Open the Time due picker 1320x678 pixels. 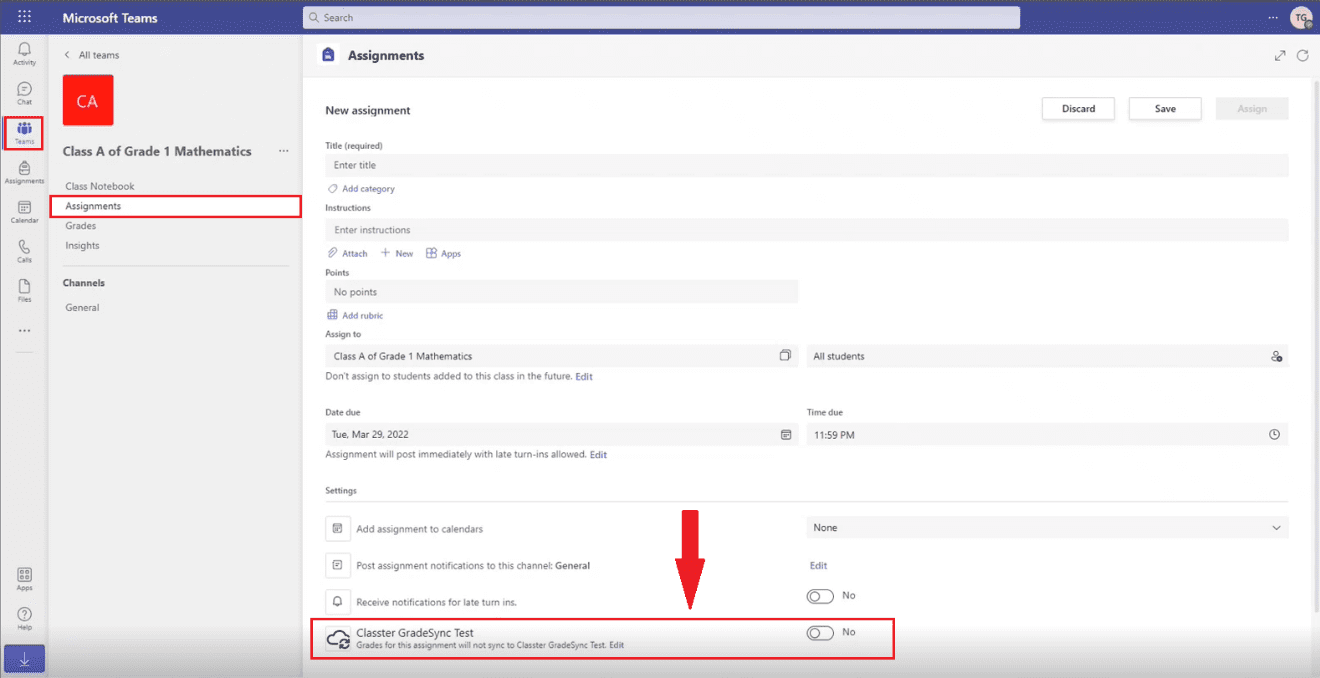[1274, 435]
